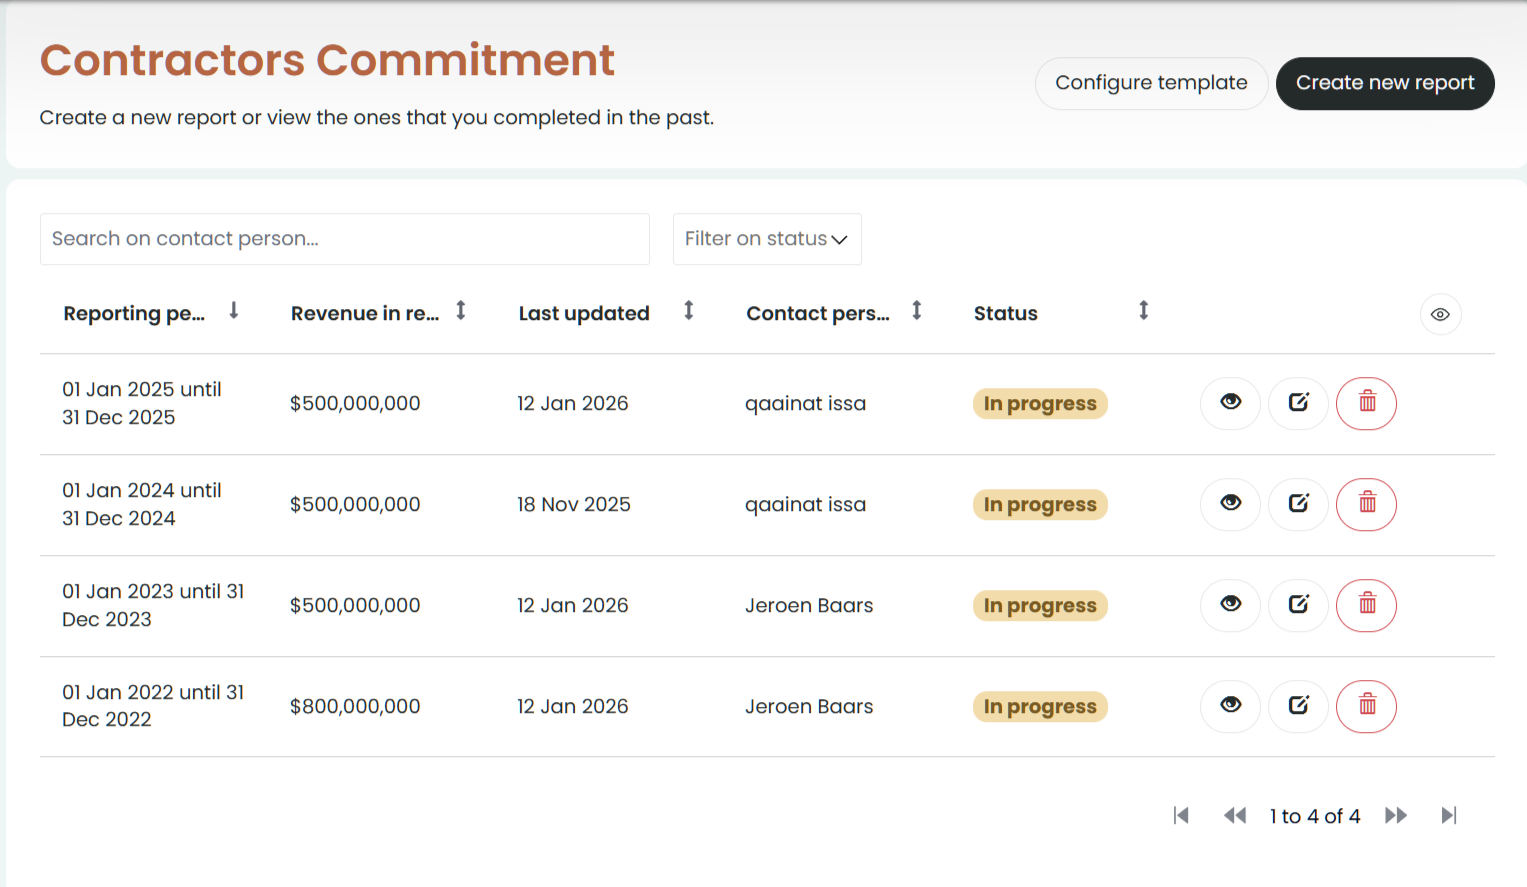Edit the 01 Jan 2024 report

(1298, 504)
